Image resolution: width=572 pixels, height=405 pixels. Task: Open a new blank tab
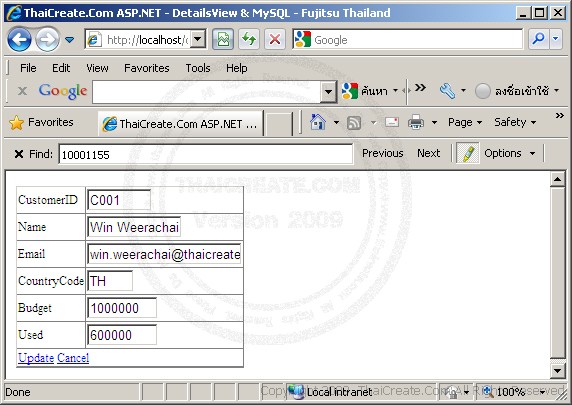tap(279, 124)
